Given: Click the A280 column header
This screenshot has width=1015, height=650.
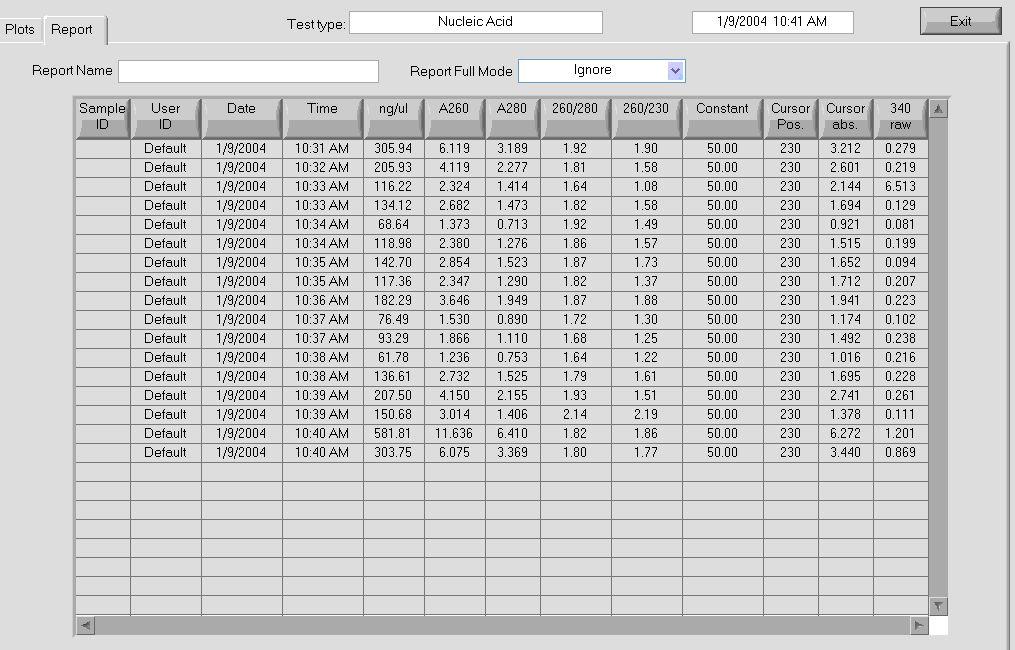Looking at the screenshot, I should click(512, 118).
